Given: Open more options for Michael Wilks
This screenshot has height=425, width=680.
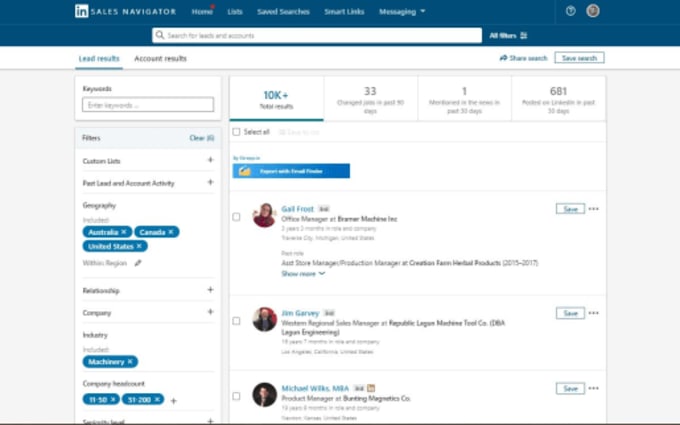Looking at the screenshot, I should 593,389.
